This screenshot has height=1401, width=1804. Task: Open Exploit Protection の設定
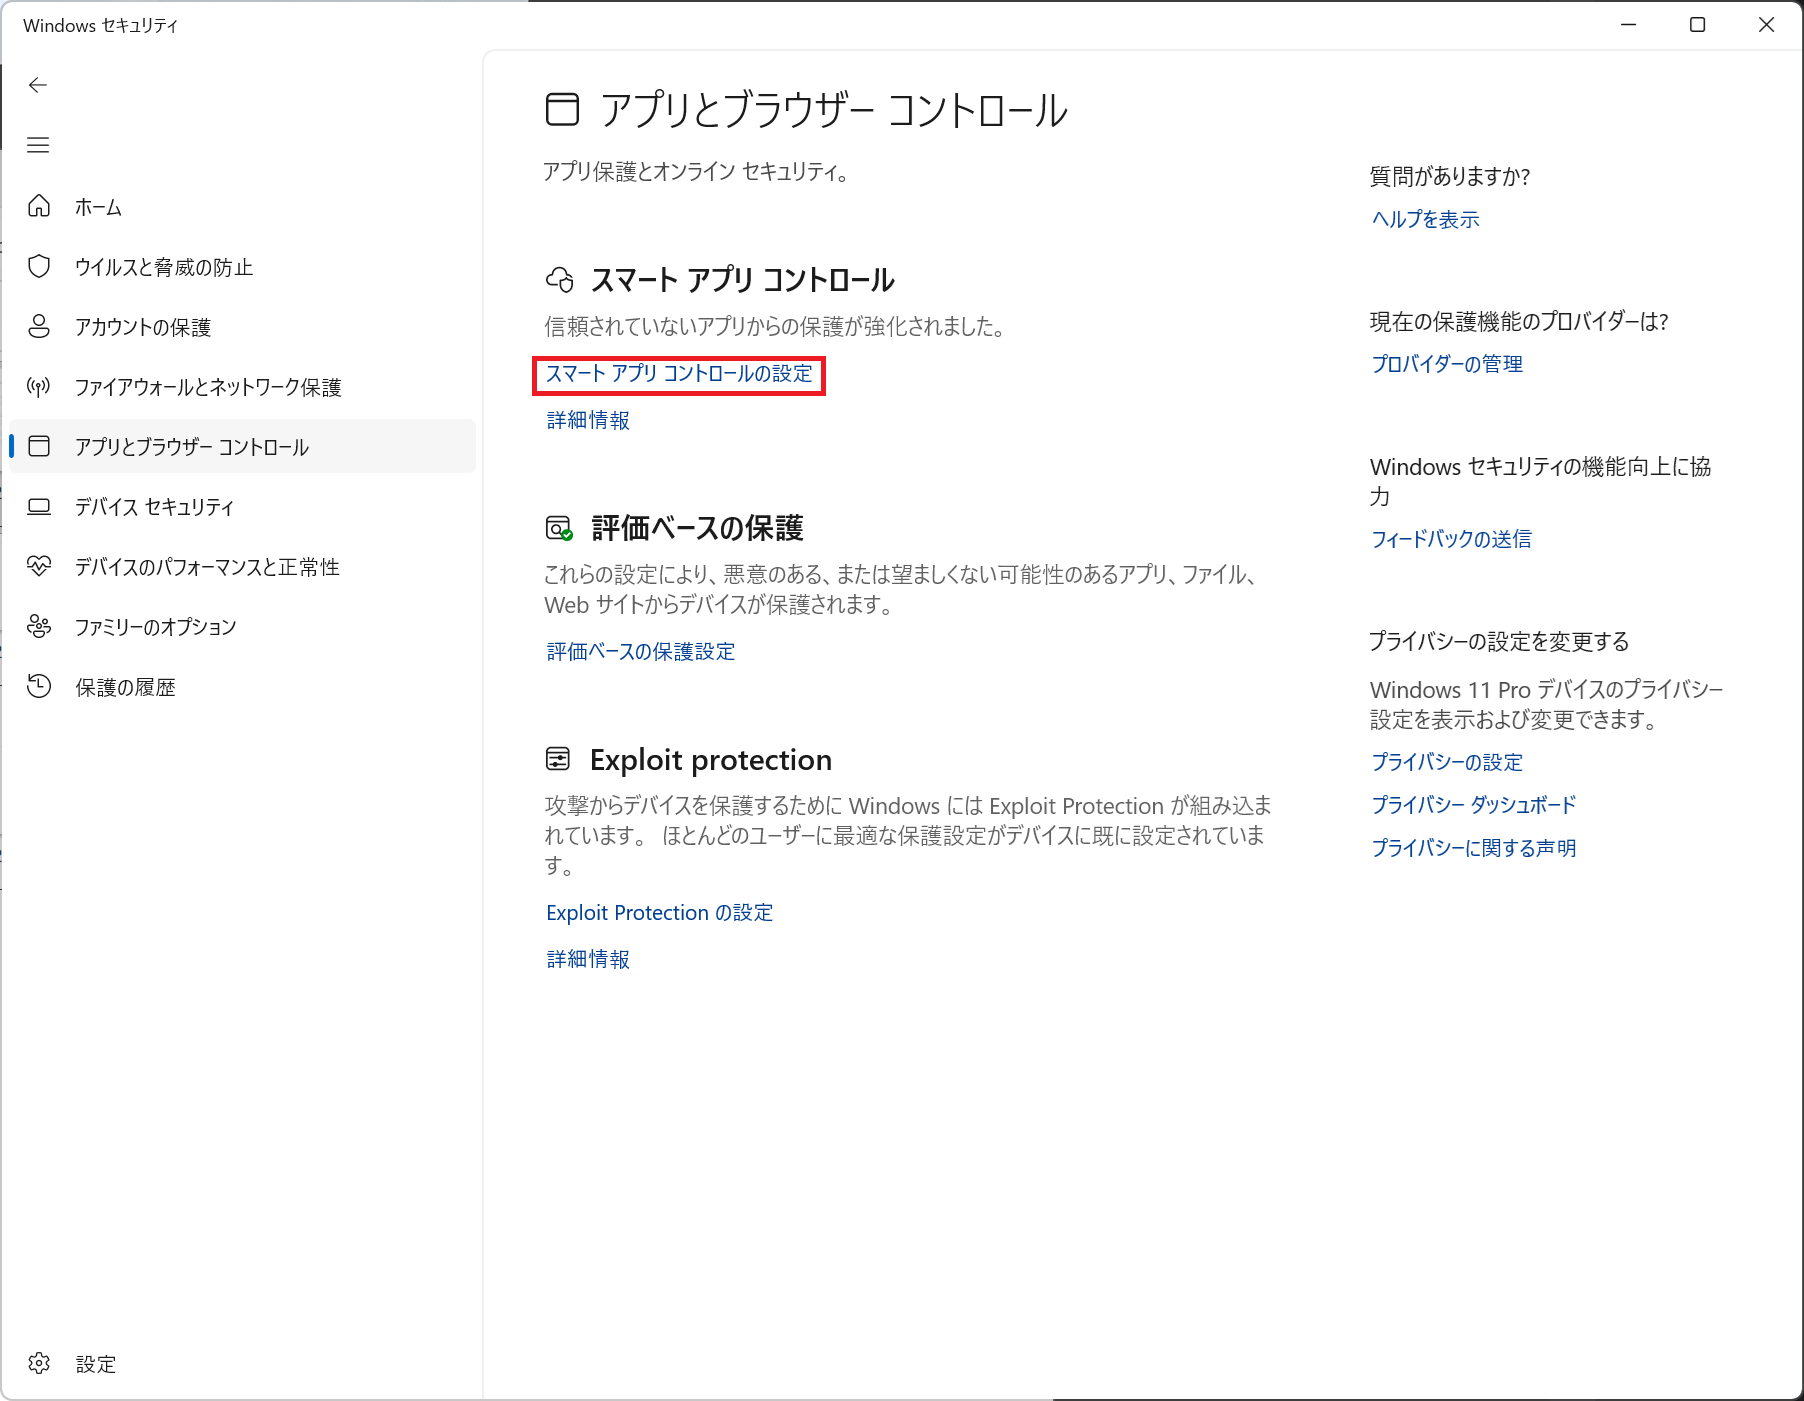click(x=658, y=912)
